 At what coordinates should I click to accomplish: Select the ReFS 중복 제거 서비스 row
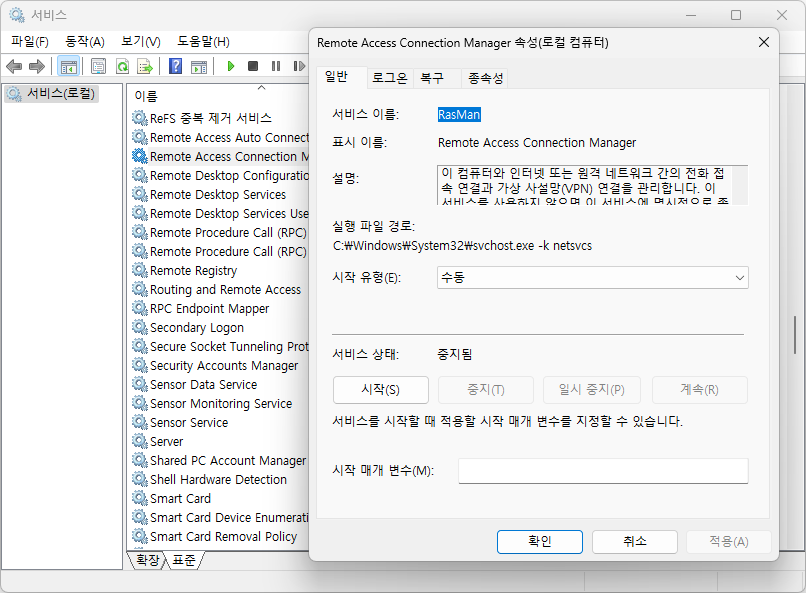tap(211, 118)
